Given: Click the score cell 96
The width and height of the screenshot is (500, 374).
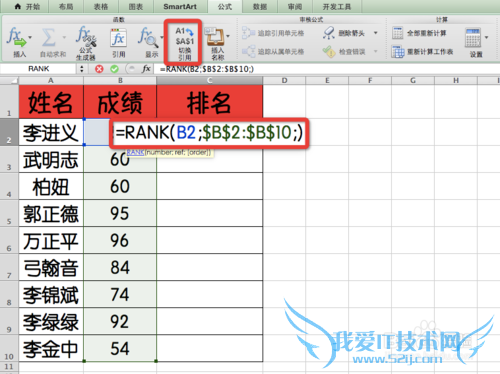Looking at the screenshot, I should pos(120,240).
